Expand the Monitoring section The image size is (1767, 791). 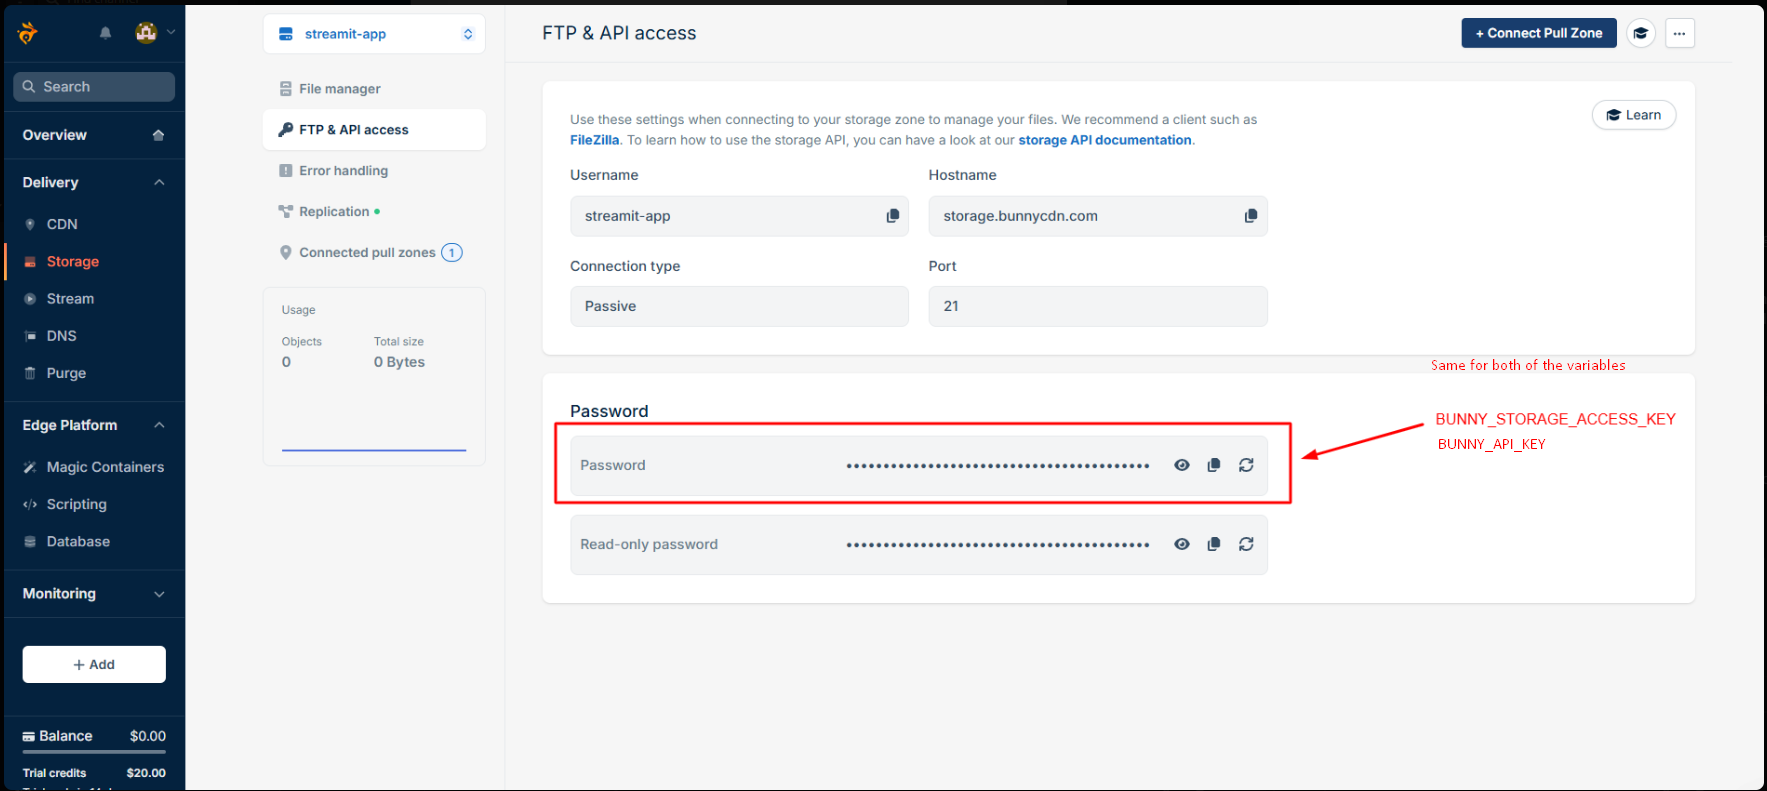coord(159,594)
